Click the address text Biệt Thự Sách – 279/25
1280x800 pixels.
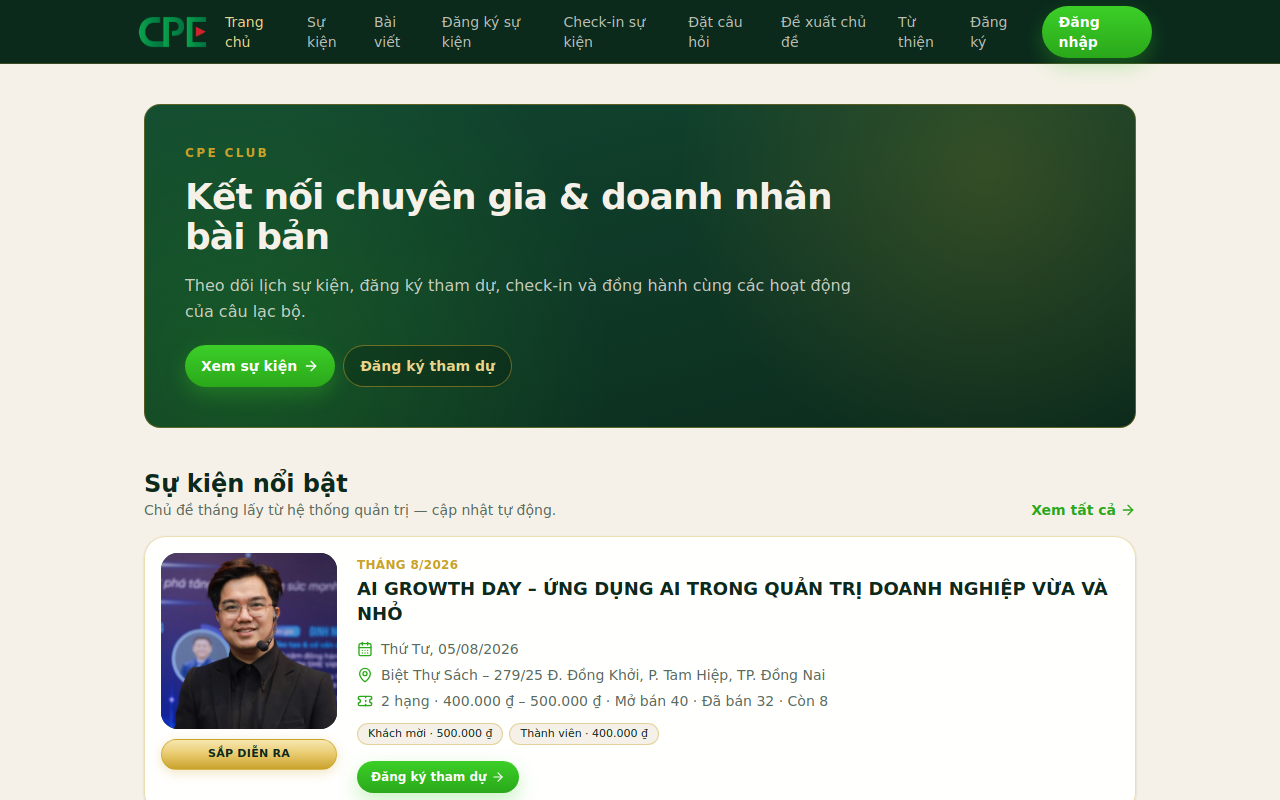tap(603, 675)
